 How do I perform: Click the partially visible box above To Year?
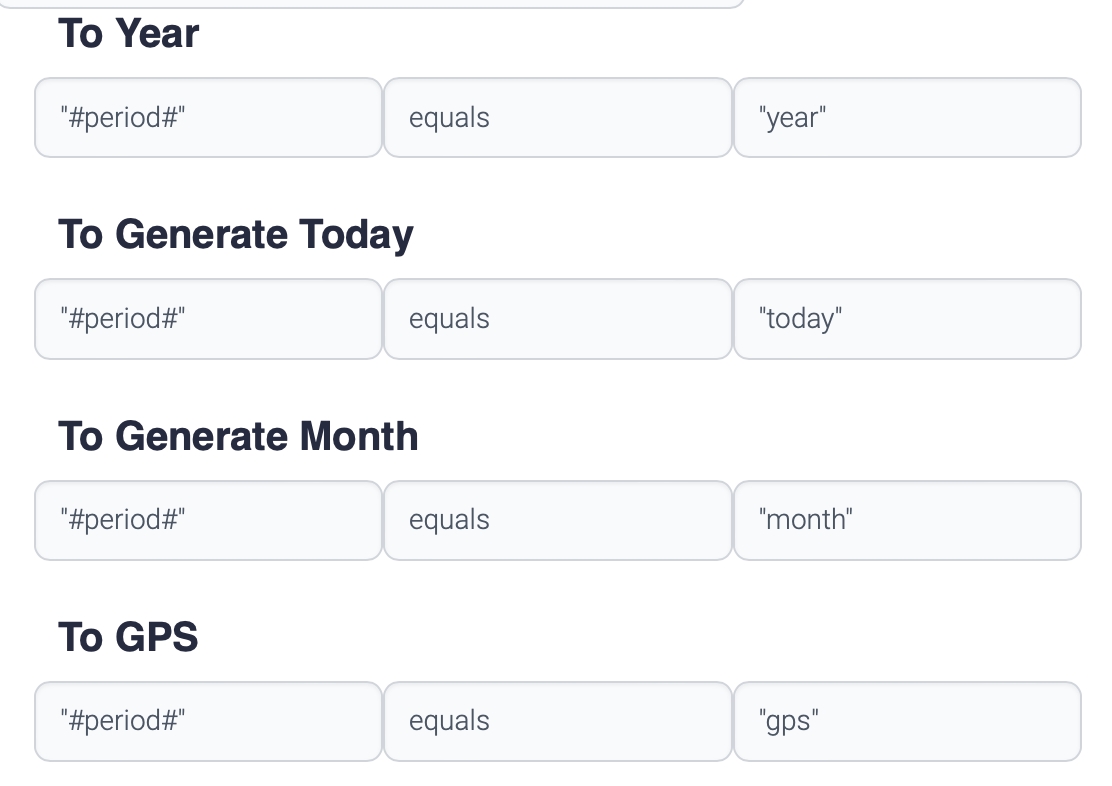point(390,3)
